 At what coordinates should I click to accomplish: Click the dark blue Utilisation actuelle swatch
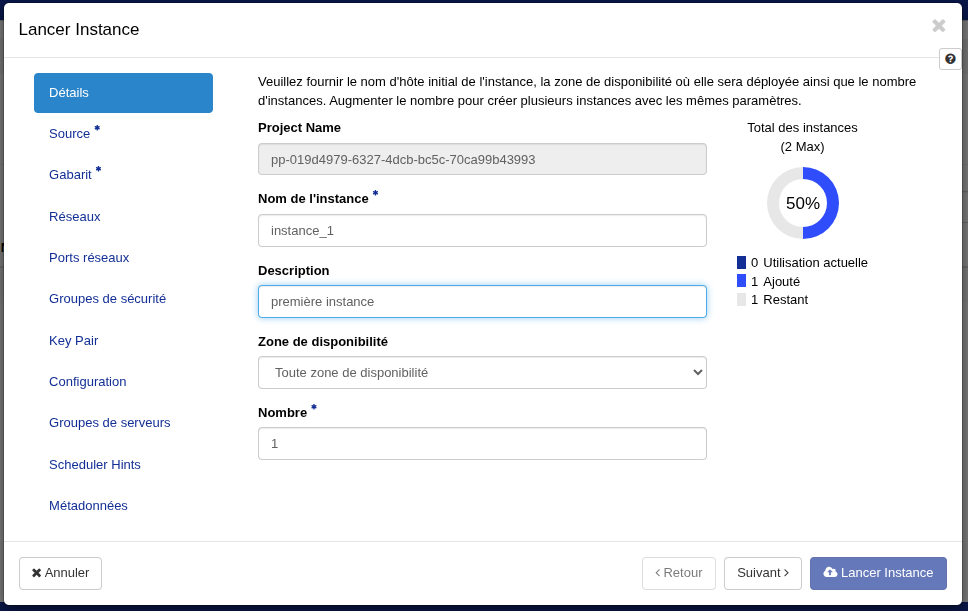click(741, 263)
